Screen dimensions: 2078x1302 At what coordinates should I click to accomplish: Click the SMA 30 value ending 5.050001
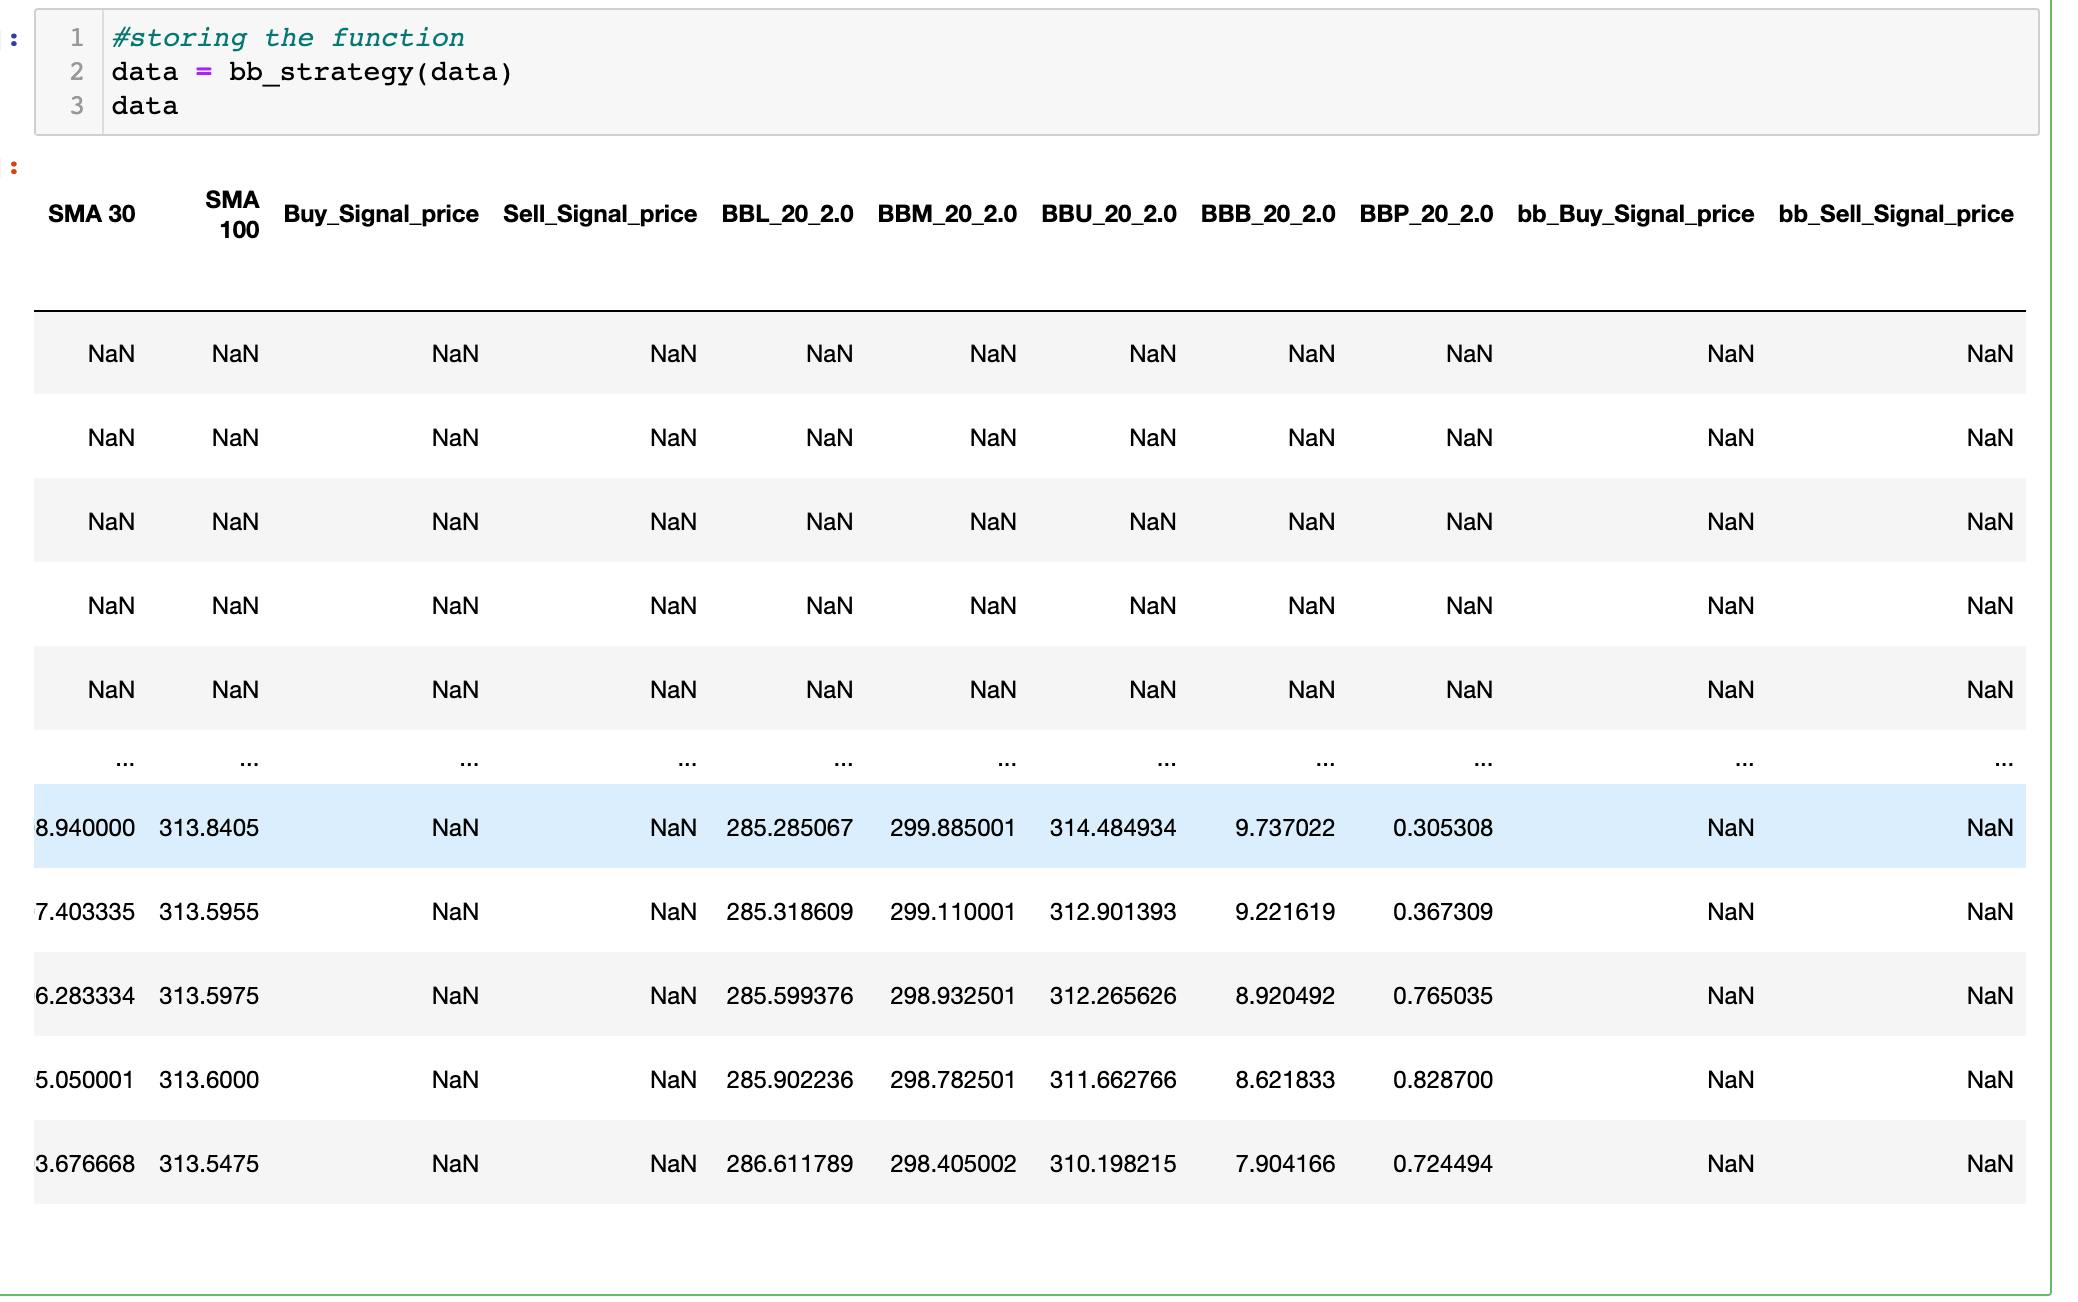85,1080
